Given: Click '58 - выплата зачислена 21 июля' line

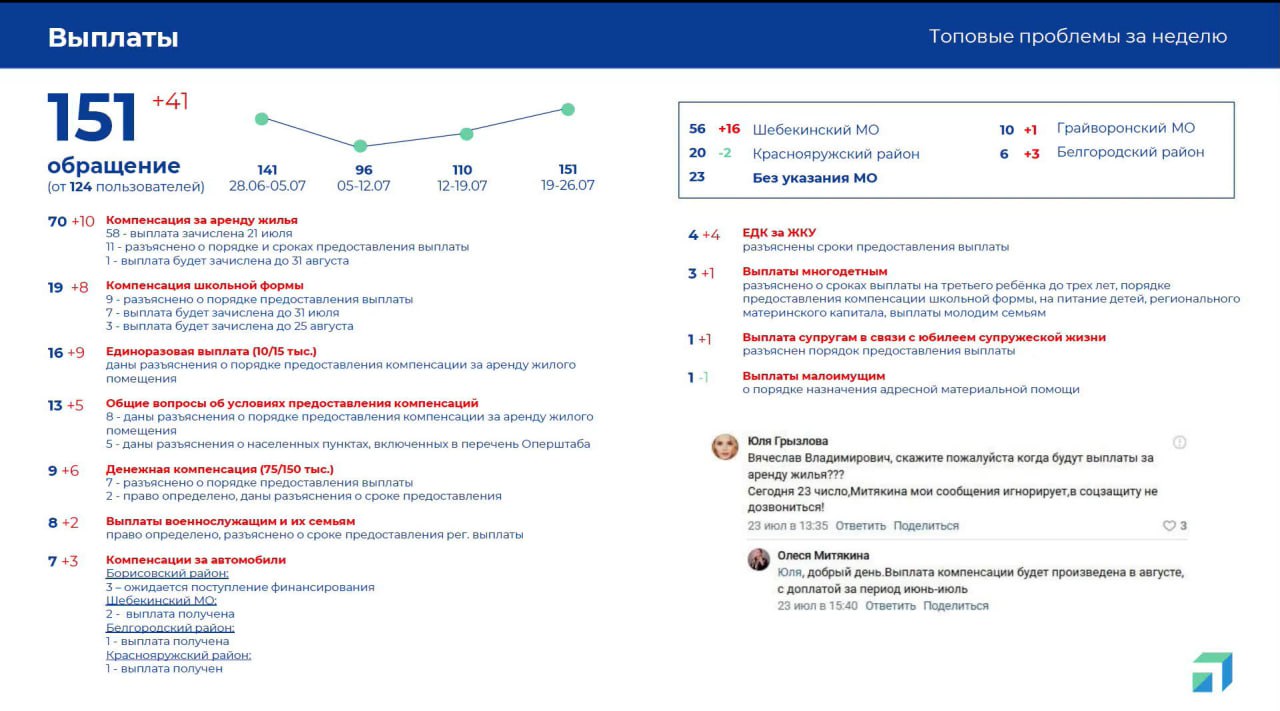Looking at the screenshot, I should pyautogui.click(x=199, y=234).
